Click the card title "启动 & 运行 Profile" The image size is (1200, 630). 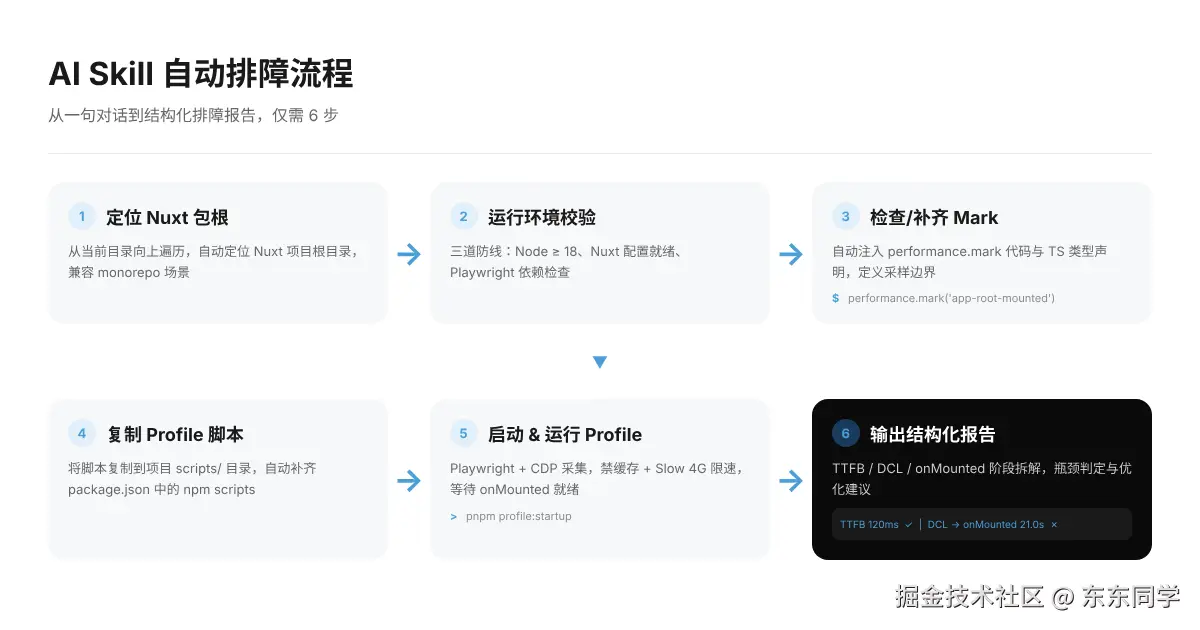[x=565, y=434]
